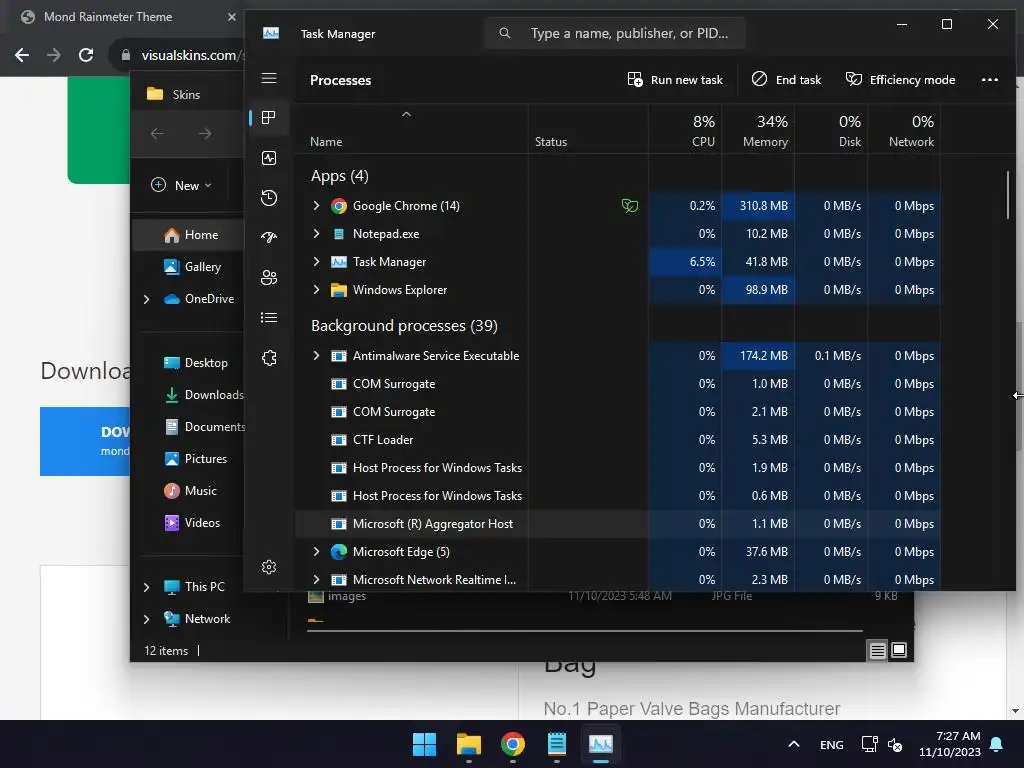Click blue Download button on webpage
Viewport: 1024px width, 768px height.
coord(85,441)
